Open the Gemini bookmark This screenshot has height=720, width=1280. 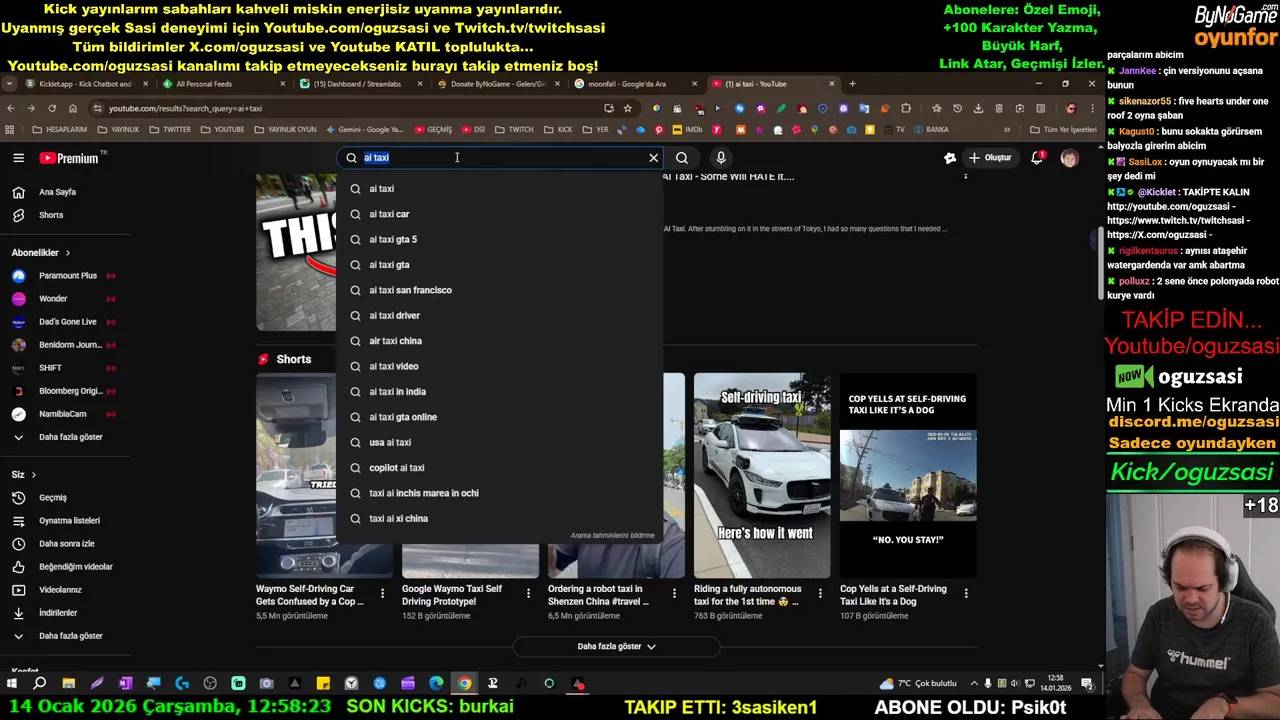point(364,130)
